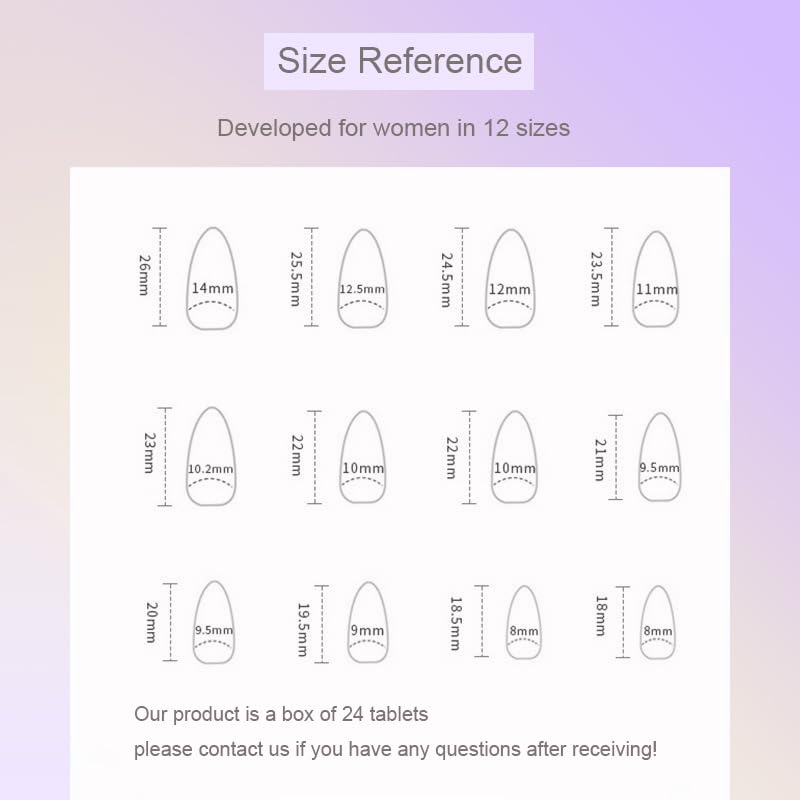
Task: Click the 8mm nail beside 18.5mm label
Action: click(522, 622)
